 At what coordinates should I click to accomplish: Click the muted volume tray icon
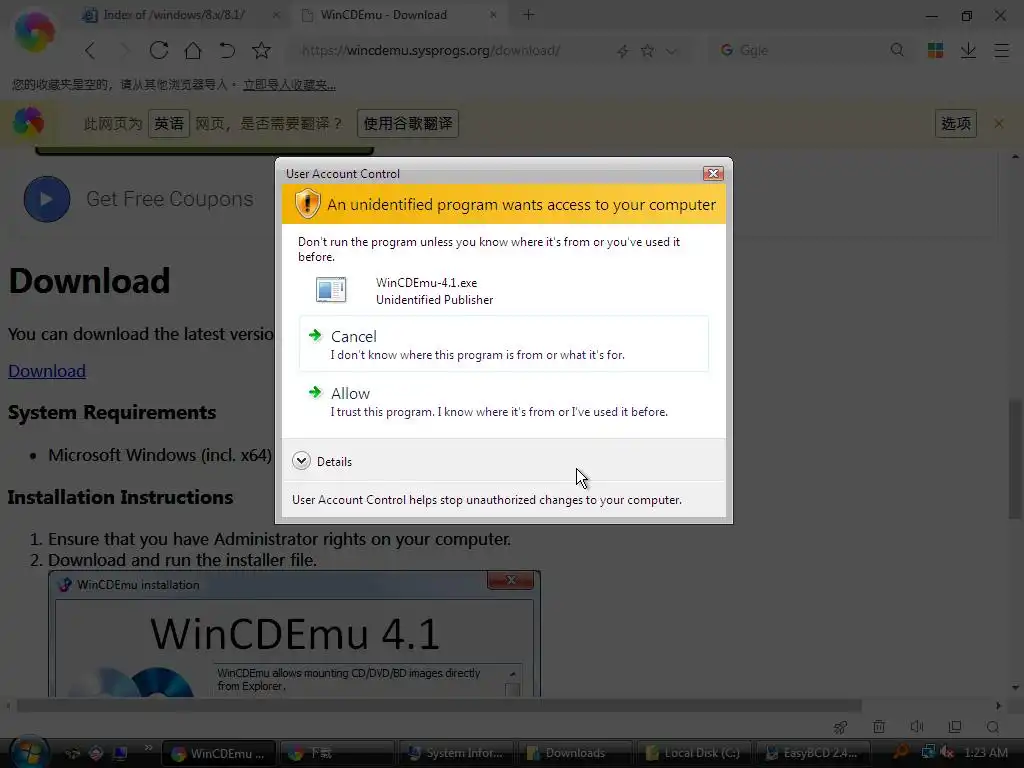click(946, 753)
